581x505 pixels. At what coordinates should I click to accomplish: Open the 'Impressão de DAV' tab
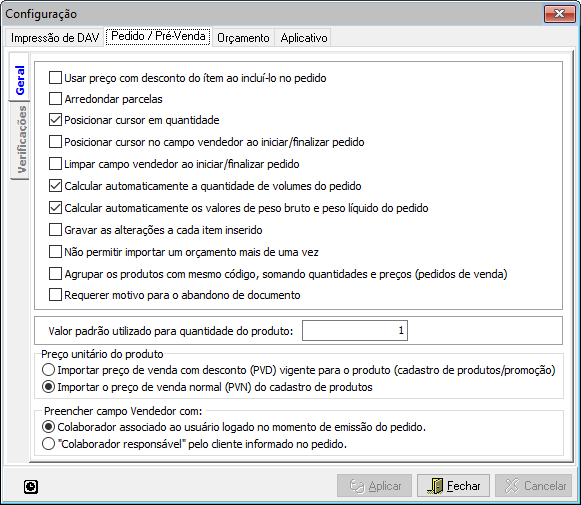(55, 38)
